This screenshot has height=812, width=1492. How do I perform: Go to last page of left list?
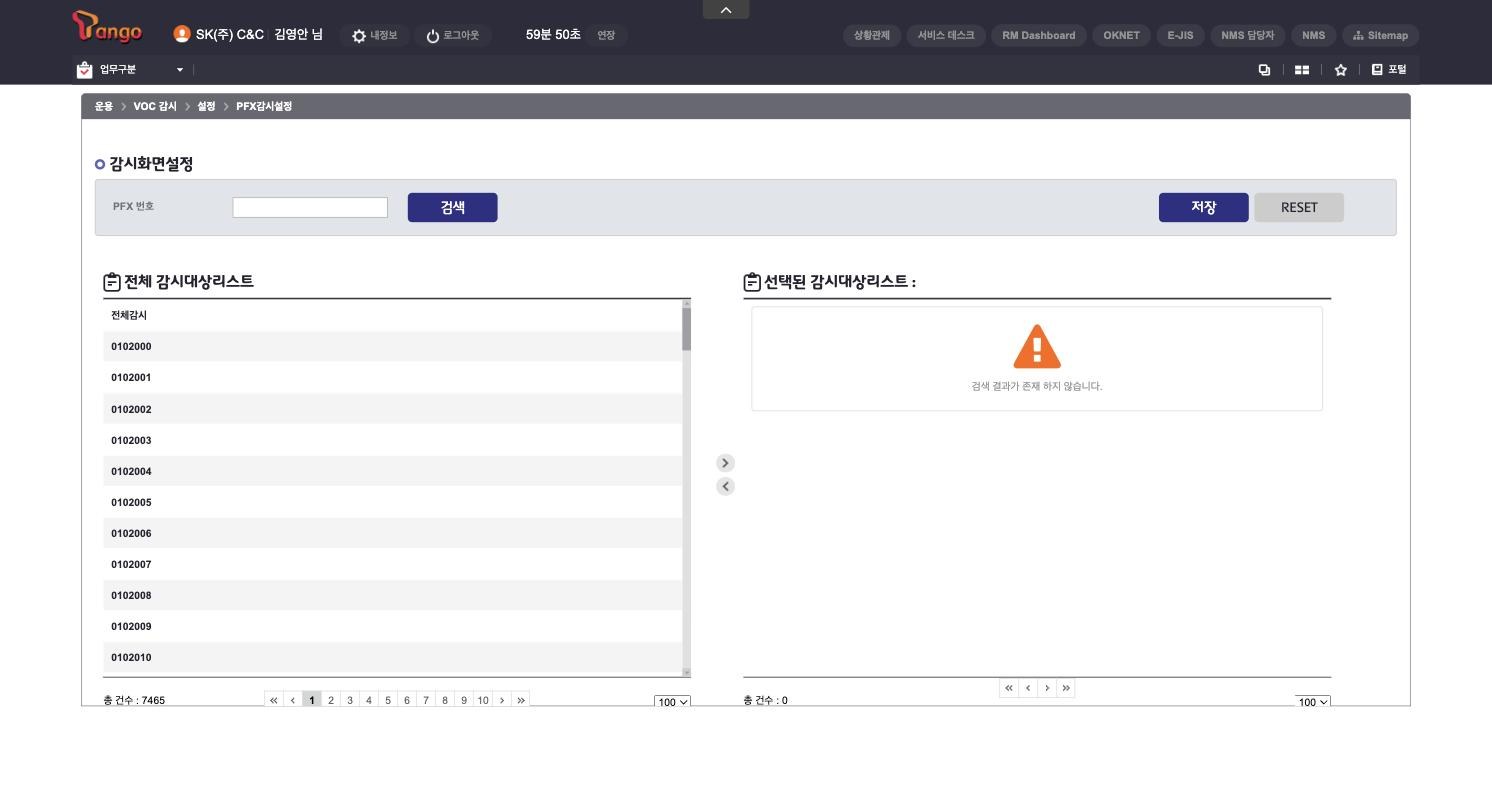[x=521, y=700]
